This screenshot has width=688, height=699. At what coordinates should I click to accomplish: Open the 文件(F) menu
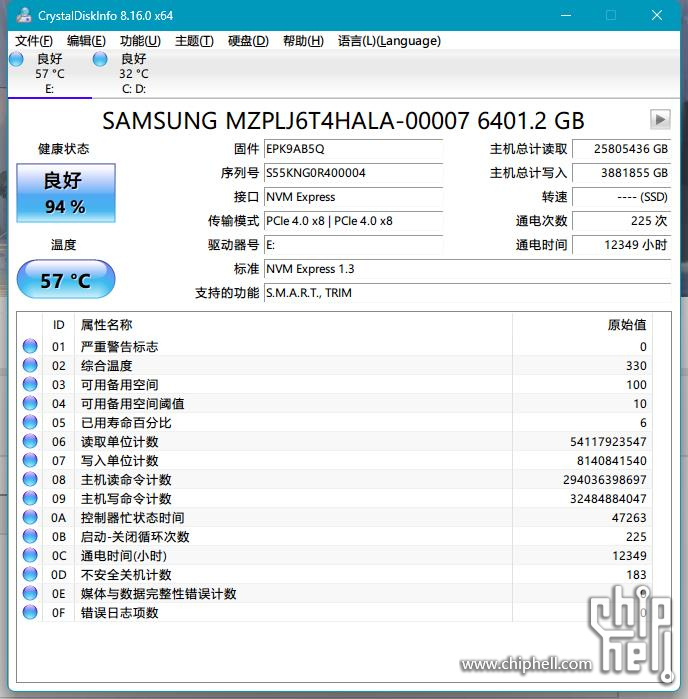pos(34,41)
